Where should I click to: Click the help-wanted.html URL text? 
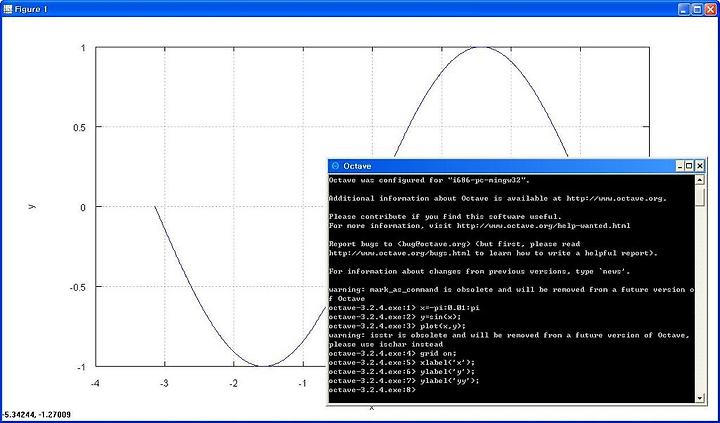(x=543, y=226)
